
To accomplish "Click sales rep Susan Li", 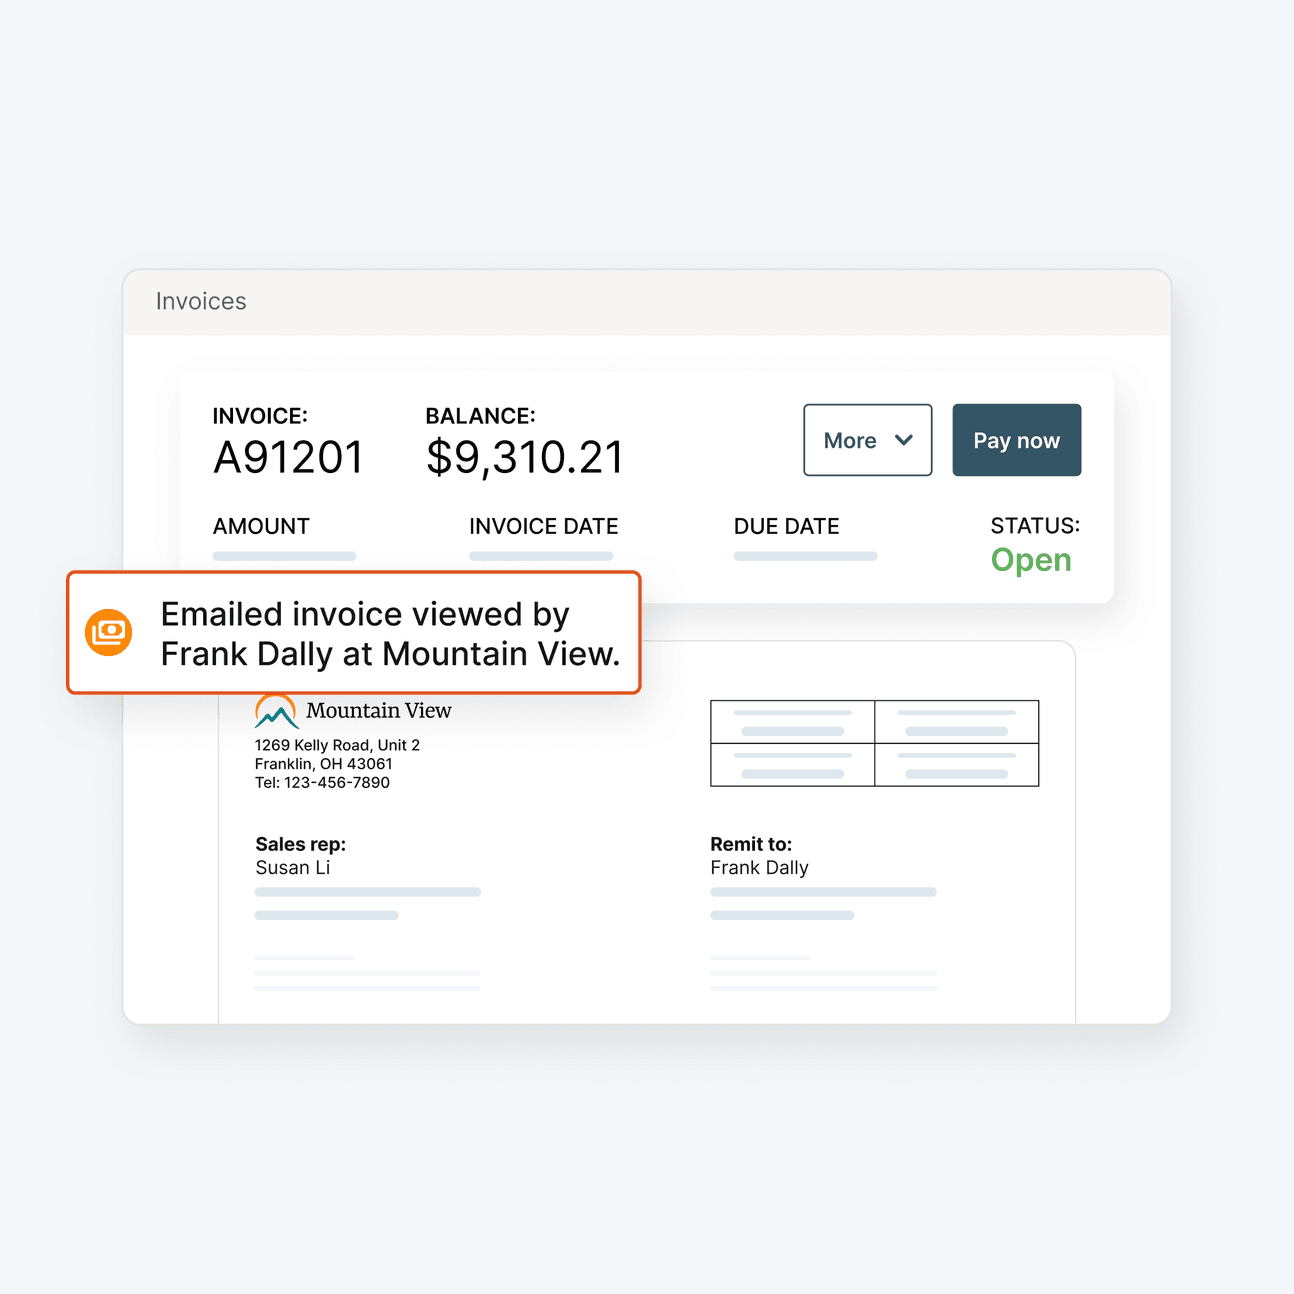I will (x=293, y=868).
